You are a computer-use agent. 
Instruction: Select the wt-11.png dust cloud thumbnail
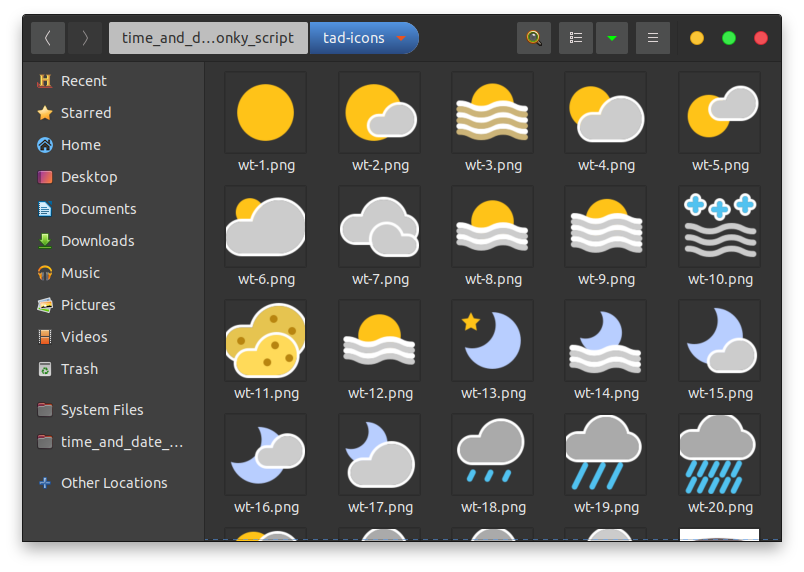[x=266, y=341]
